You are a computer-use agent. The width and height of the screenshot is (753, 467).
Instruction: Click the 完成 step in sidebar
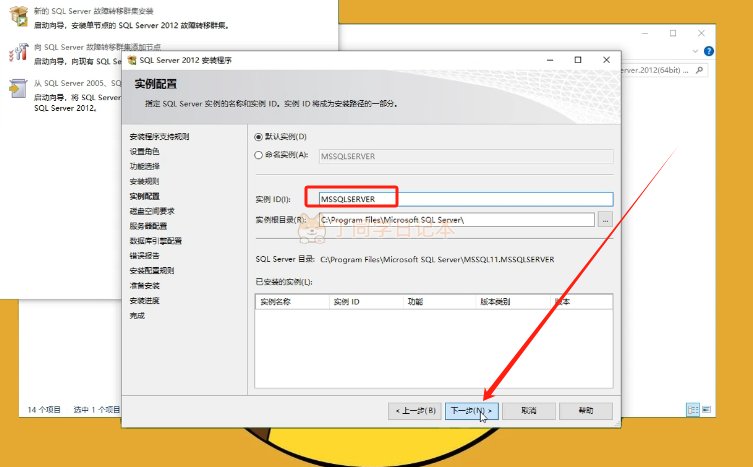(137, 315)
